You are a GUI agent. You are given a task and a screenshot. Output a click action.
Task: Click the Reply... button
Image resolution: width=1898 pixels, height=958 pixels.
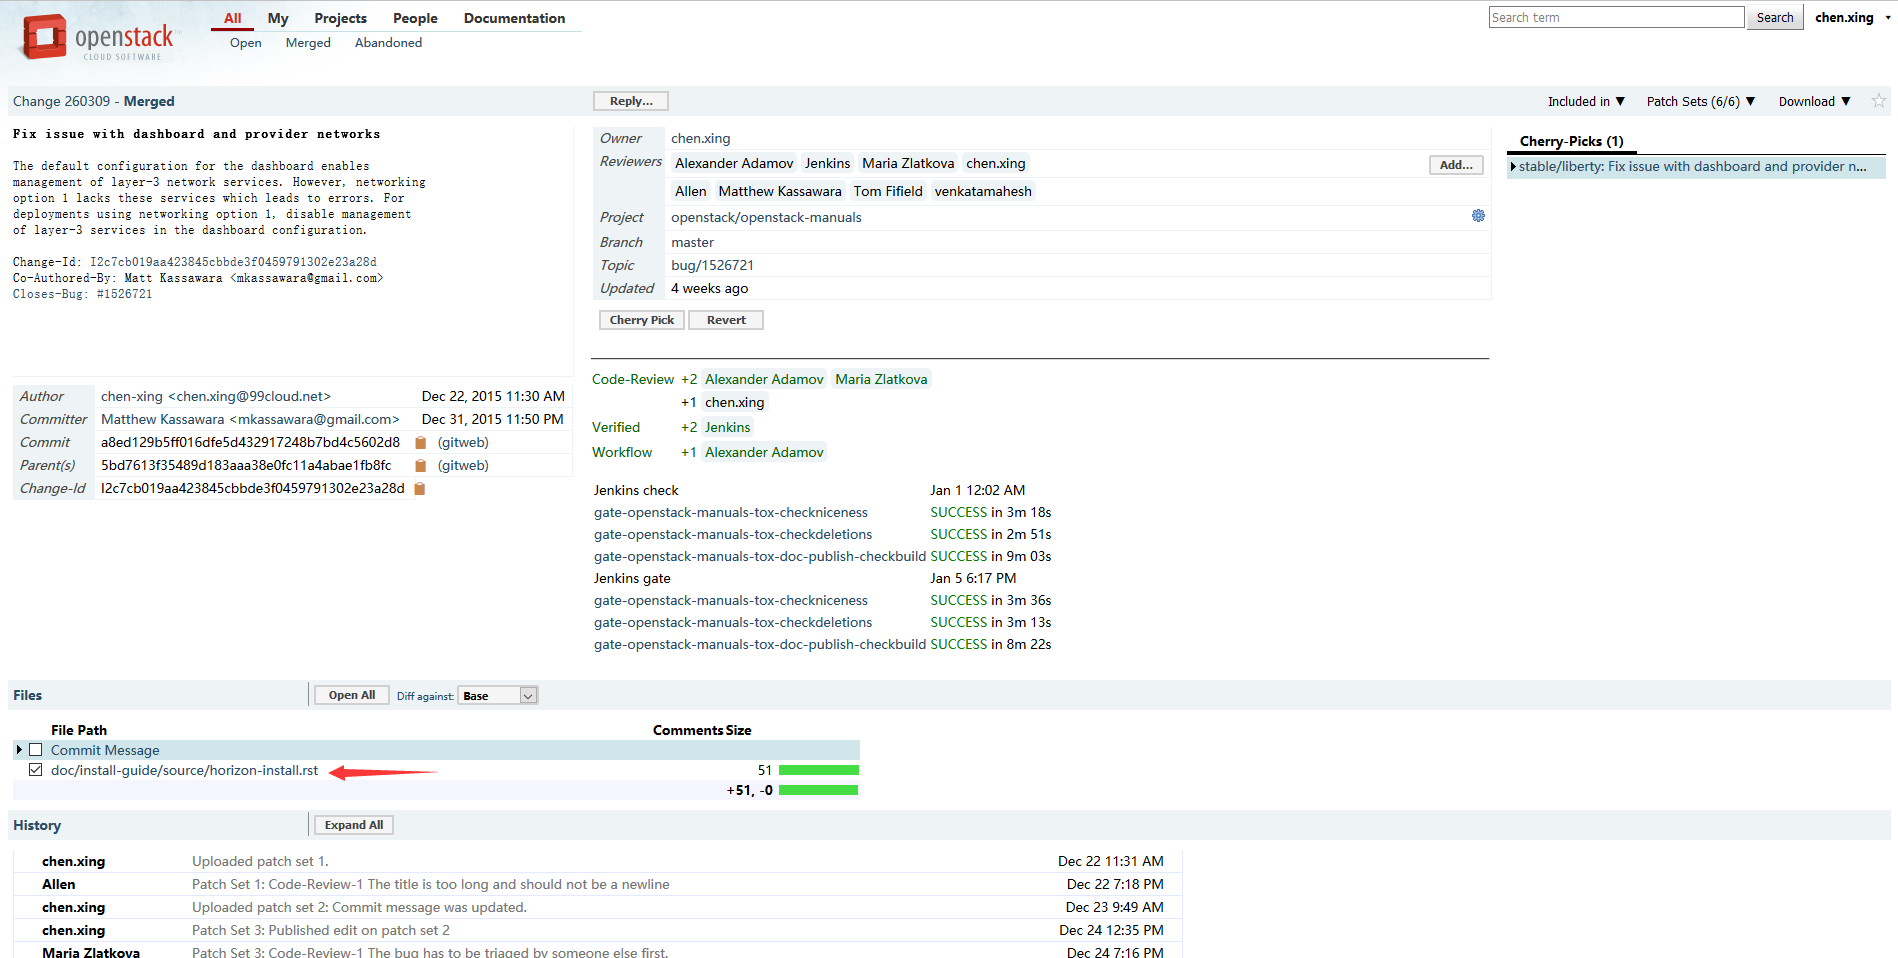point(631,101)
